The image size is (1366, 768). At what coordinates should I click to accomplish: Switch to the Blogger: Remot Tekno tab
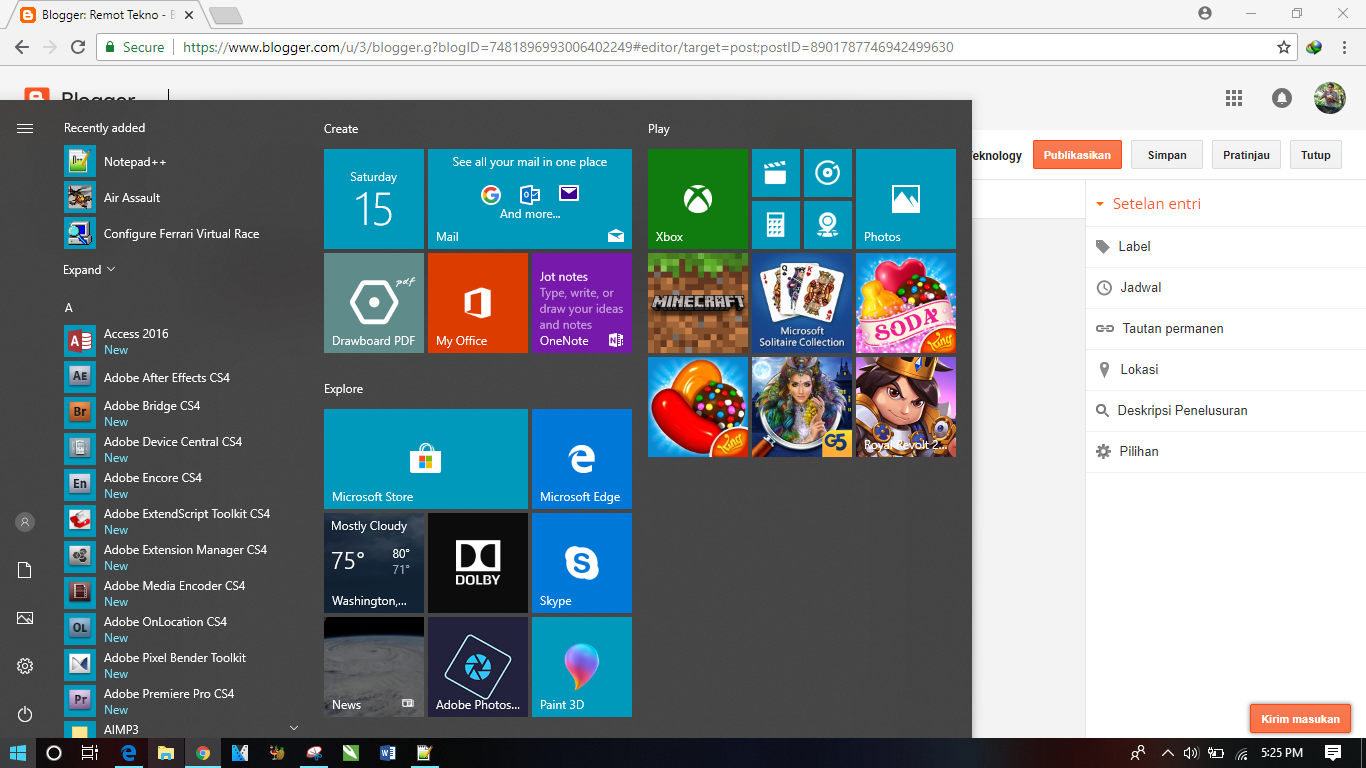pos(100,14)
